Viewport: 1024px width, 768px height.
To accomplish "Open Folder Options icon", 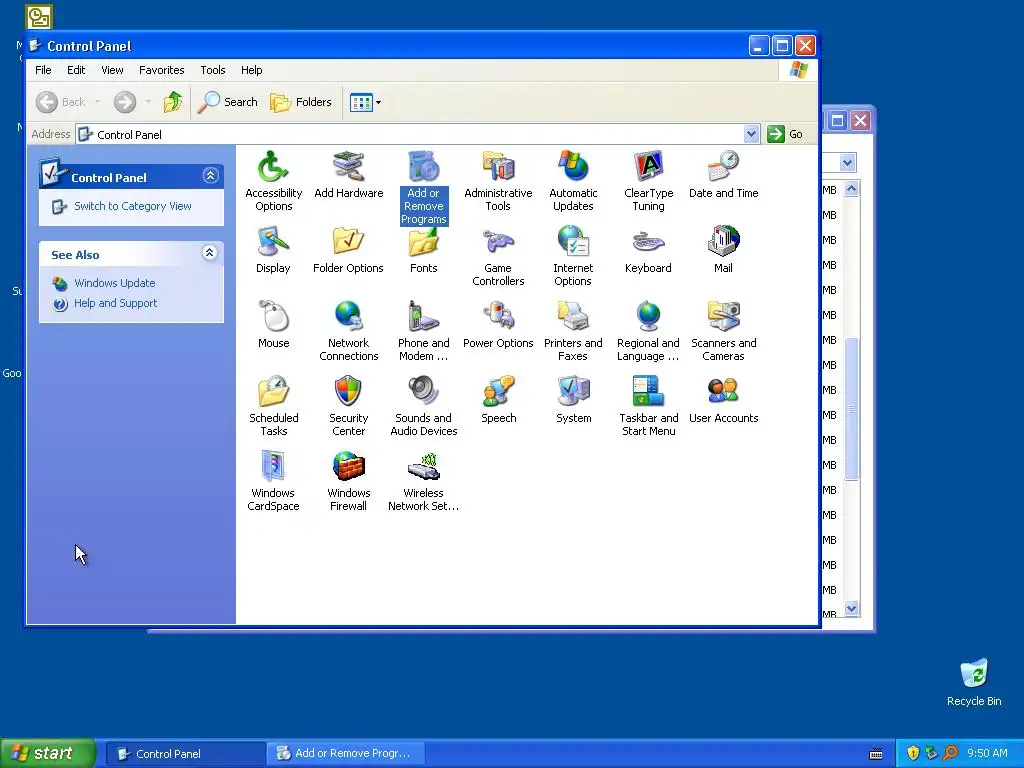I will click(x=348, y=249).
